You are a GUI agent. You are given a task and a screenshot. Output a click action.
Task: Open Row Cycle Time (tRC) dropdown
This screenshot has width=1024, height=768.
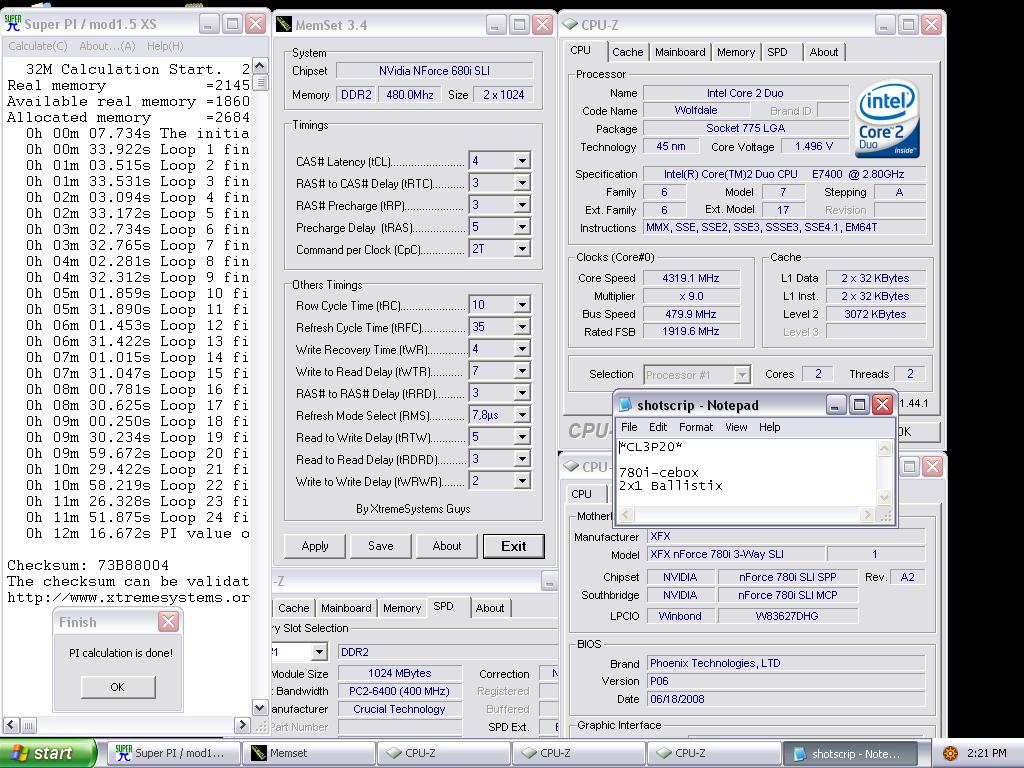pos(522,305)
